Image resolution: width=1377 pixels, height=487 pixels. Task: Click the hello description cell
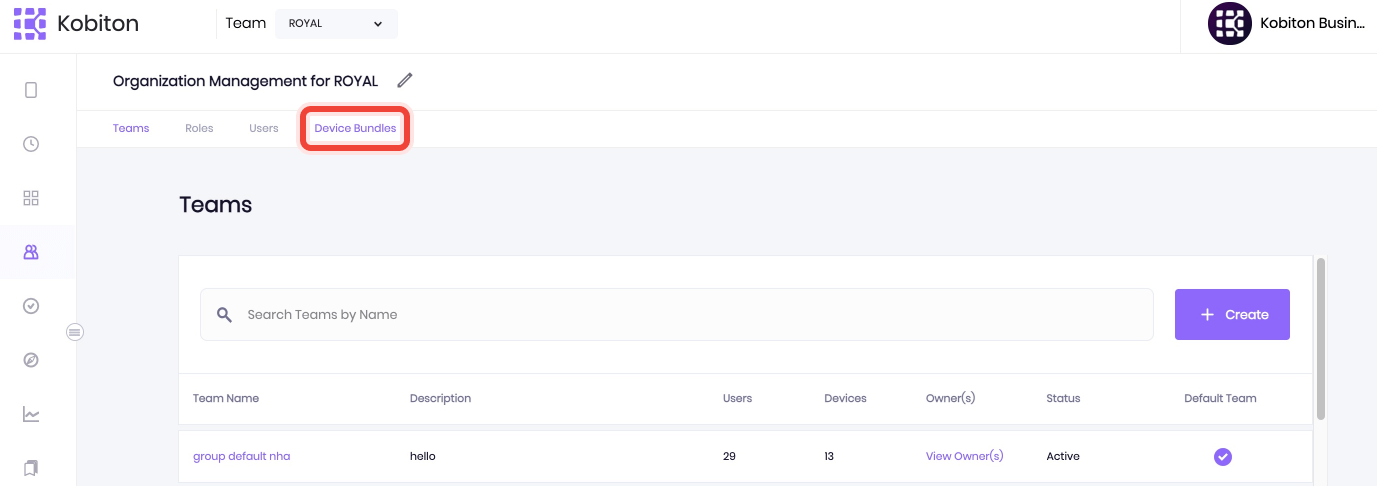[423, 456]
